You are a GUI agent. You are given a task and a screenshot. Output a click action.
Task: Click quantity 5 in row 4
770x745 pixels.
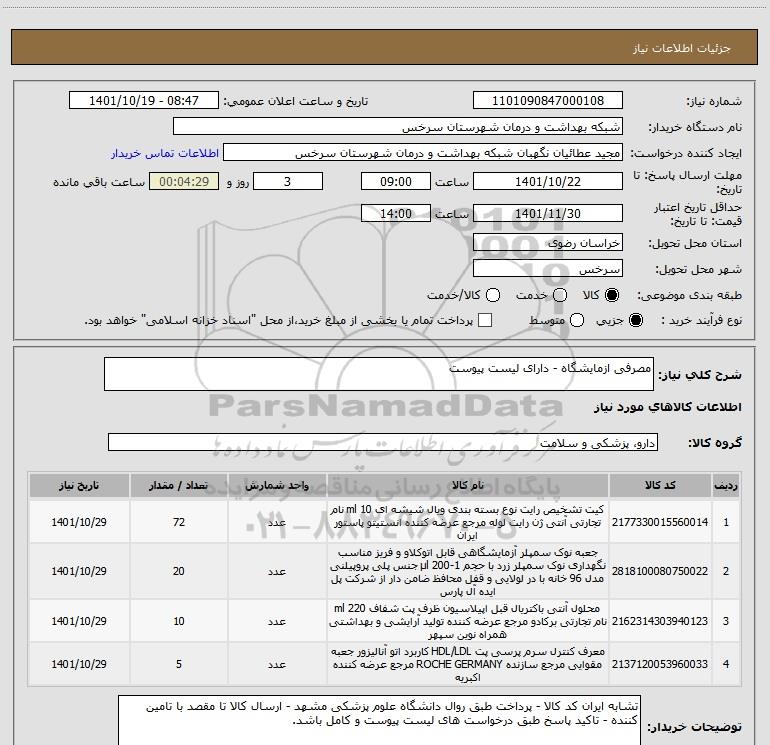coord(179,664)
